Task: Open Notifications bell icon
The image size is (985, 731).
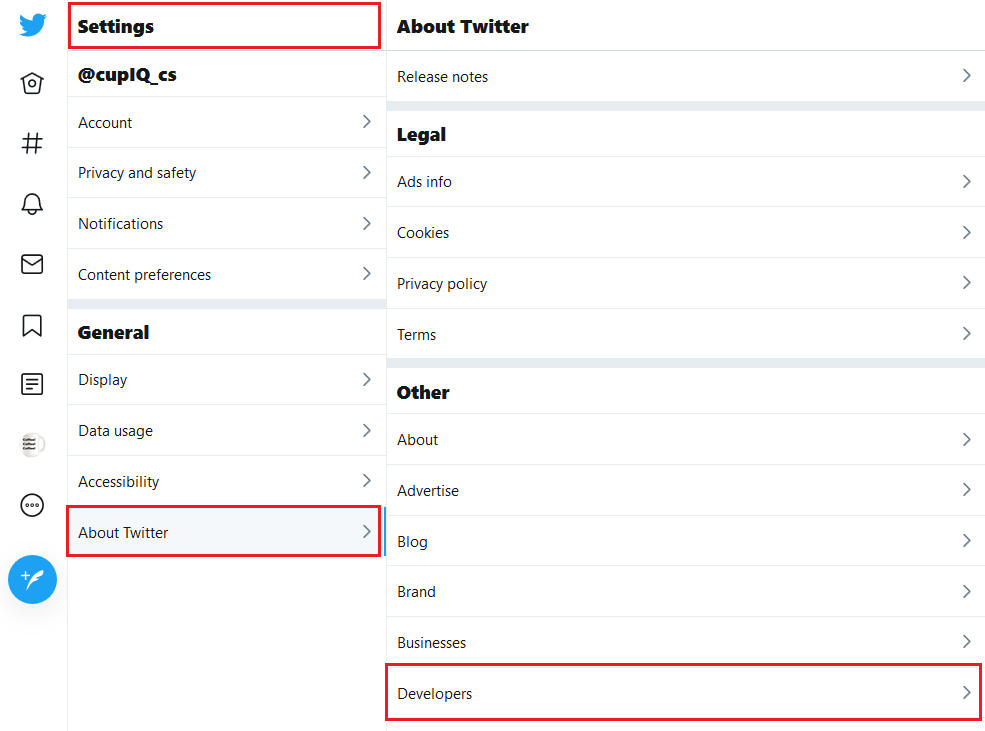Action: pyautogui.click(x=32, y=203)
